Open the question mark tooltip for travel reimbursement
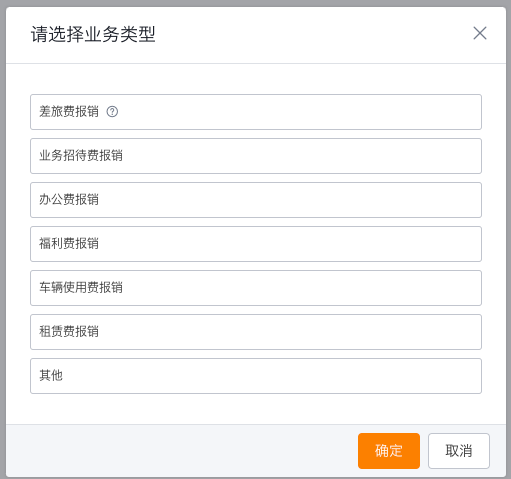The height and width of the screenshot is (479, 511). (x=112, y=112)
